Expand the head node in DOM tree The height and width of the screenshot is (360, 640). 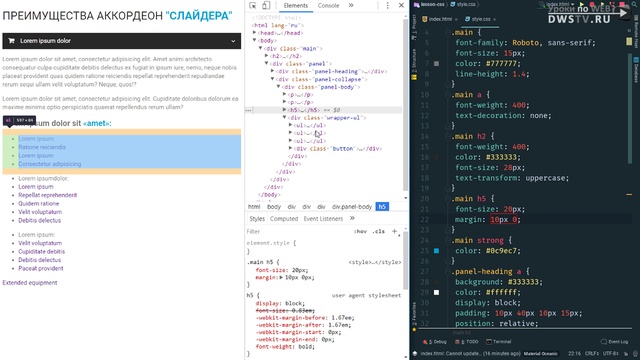point(255,33)
